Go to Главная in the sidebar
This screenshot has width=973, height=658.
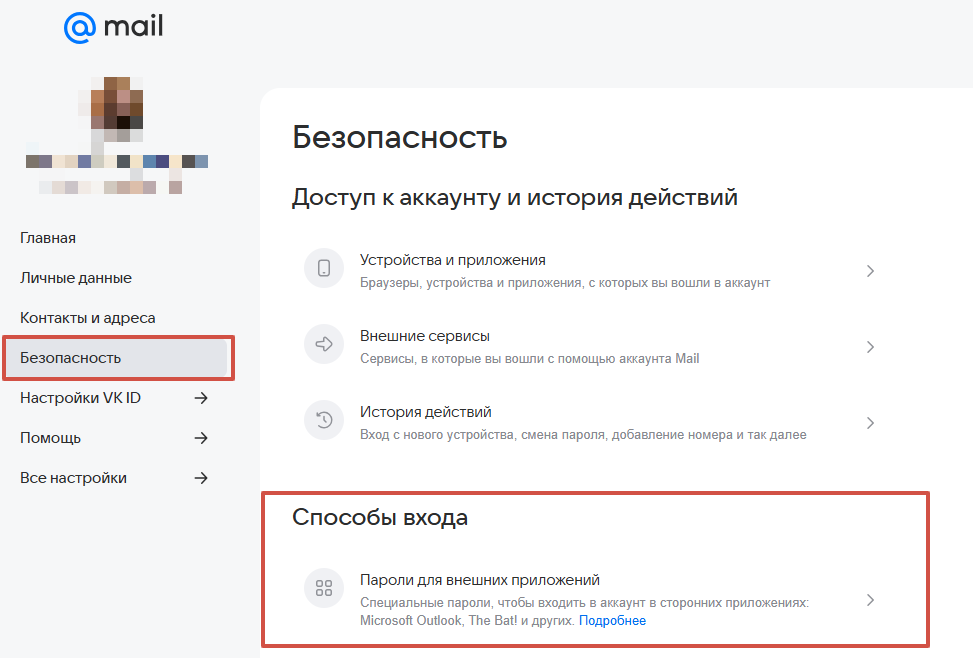(x=48, y=238)
